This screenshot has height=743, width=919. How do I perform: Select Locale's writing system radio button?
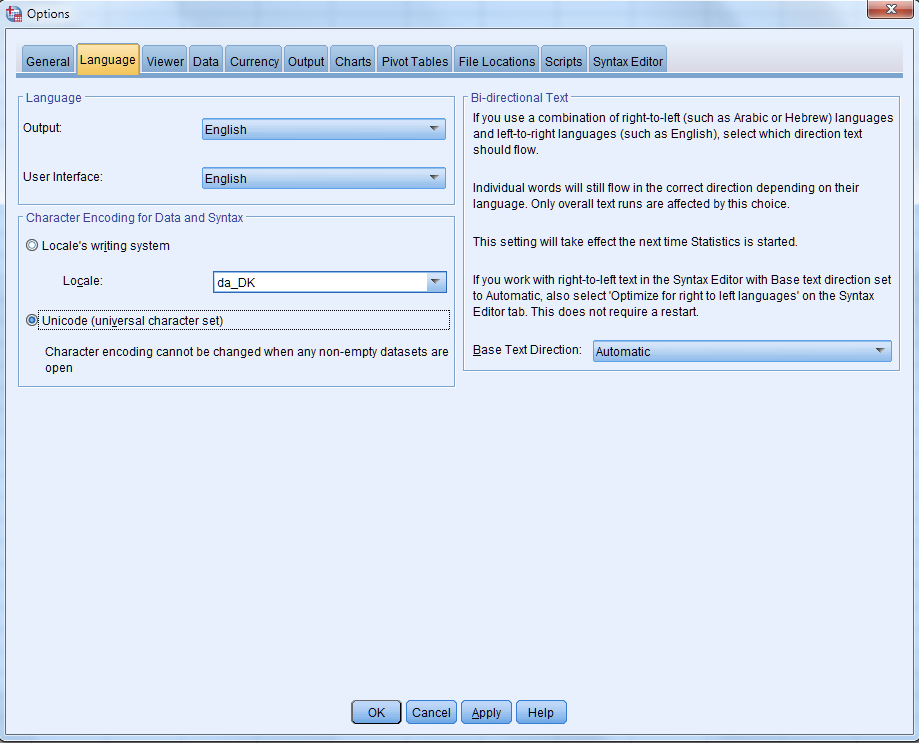tap(33, 246)
